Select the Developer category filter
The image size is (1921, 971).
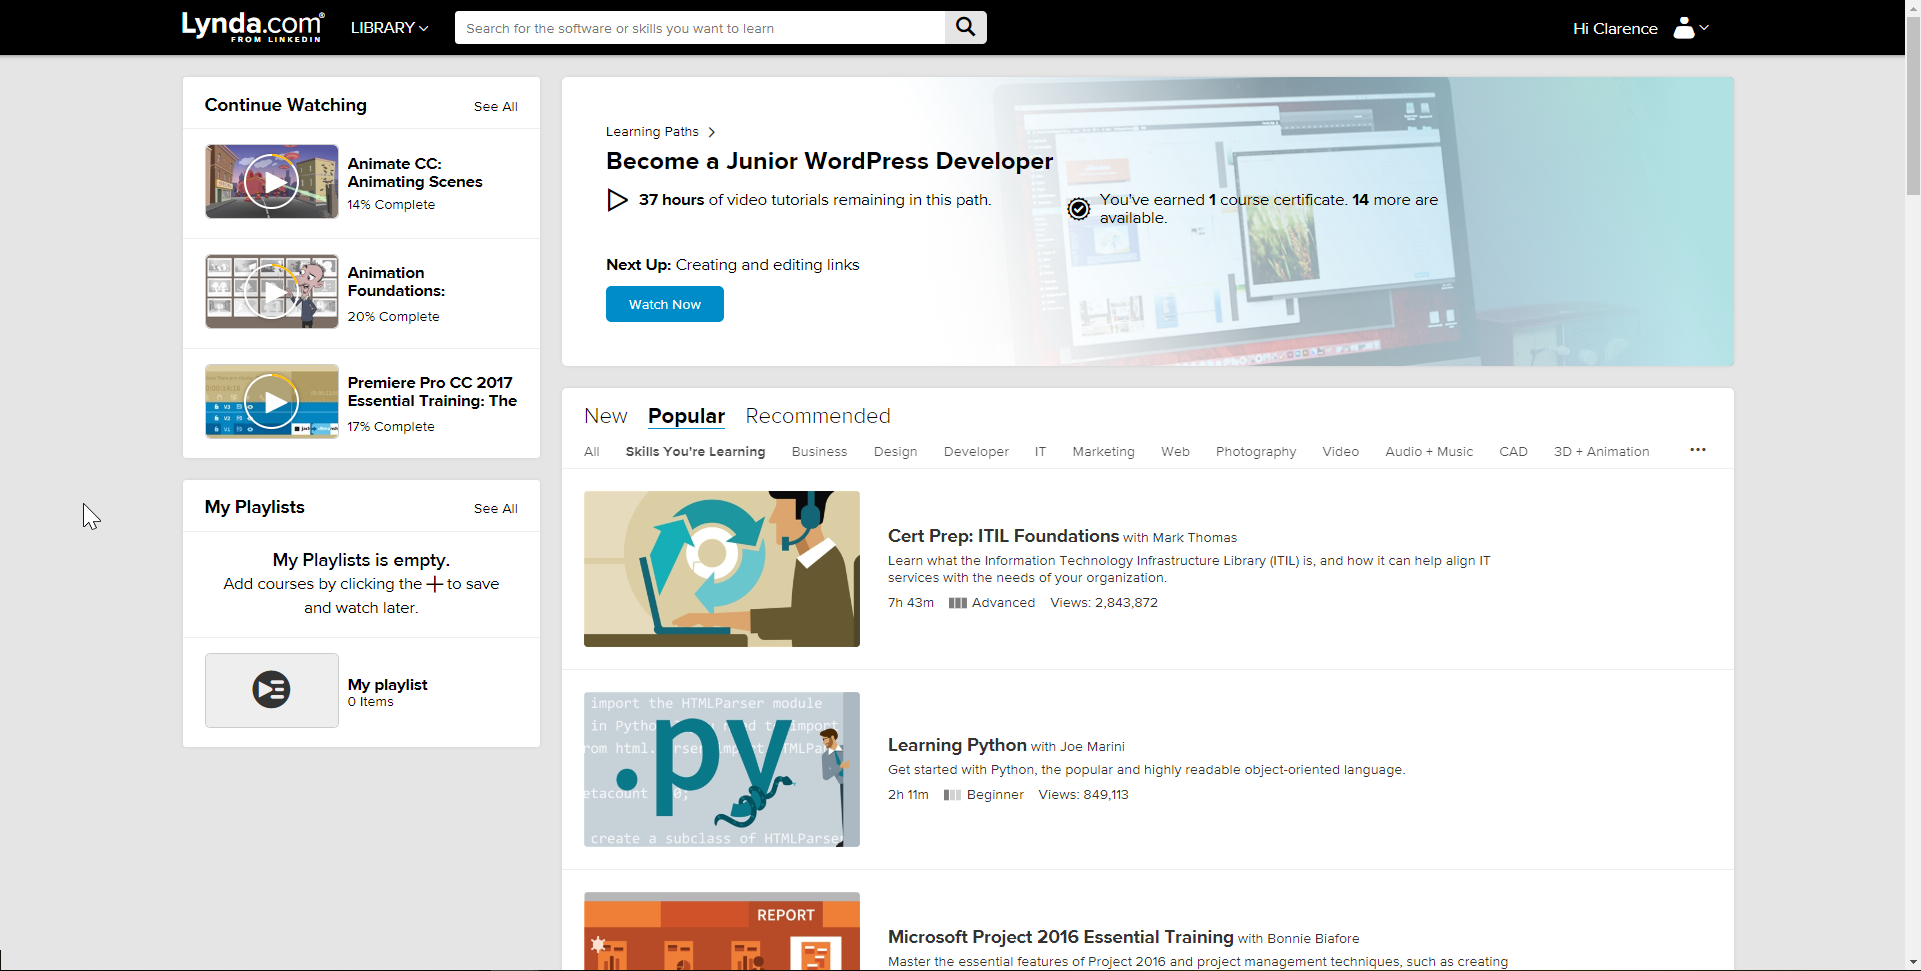[976, 452]
